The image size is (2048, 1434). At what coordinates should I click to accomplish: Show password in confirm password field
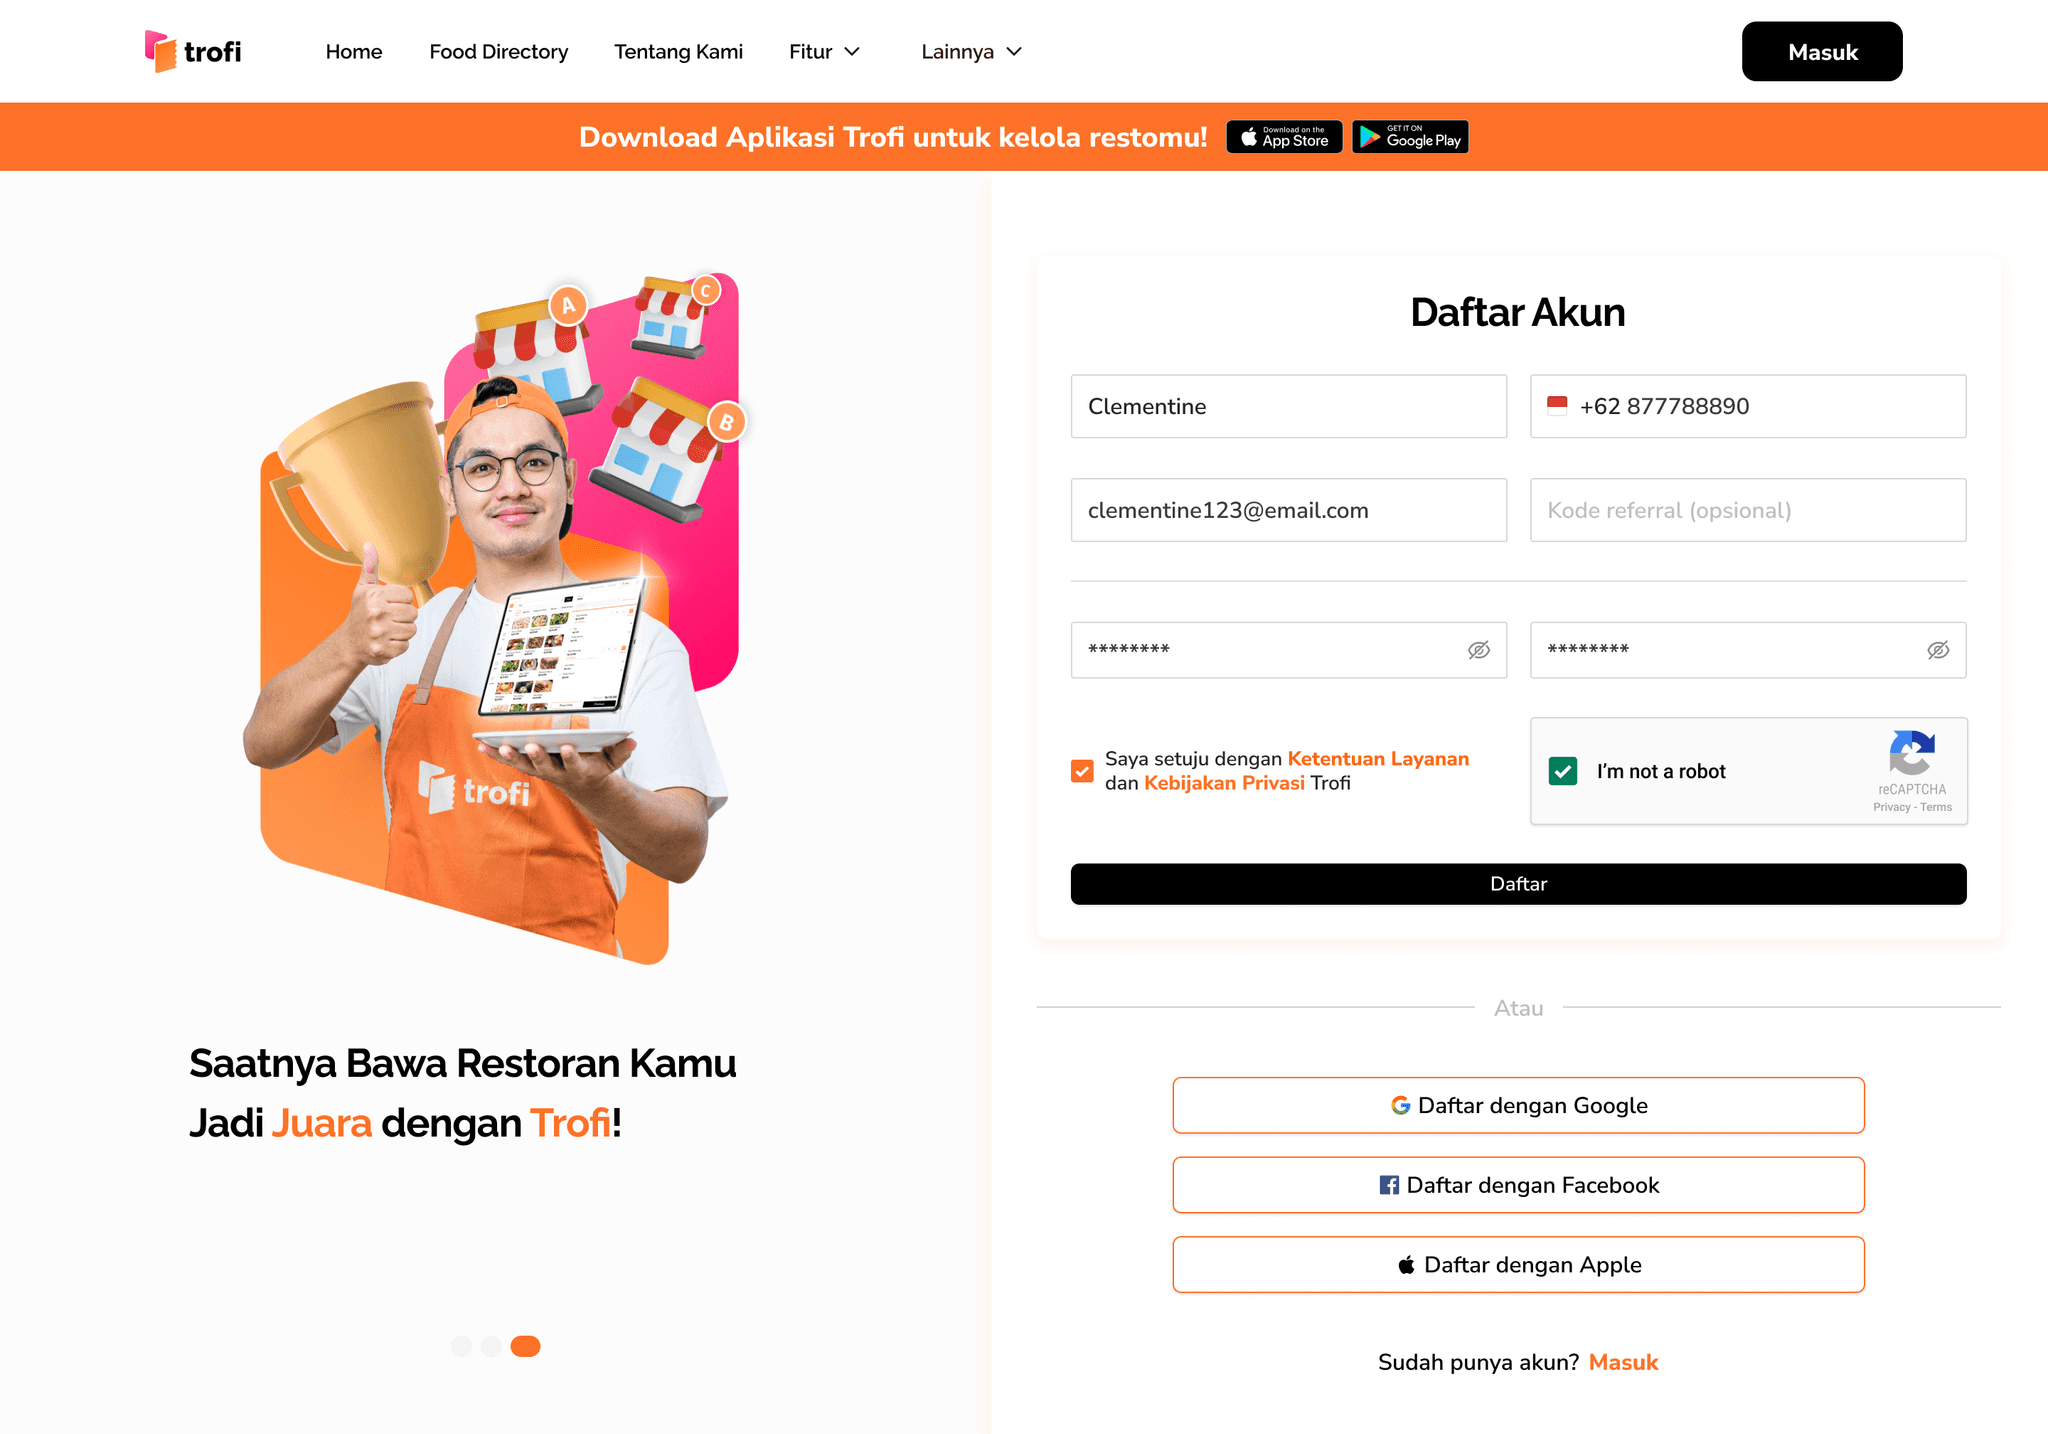click(1938, 650)
